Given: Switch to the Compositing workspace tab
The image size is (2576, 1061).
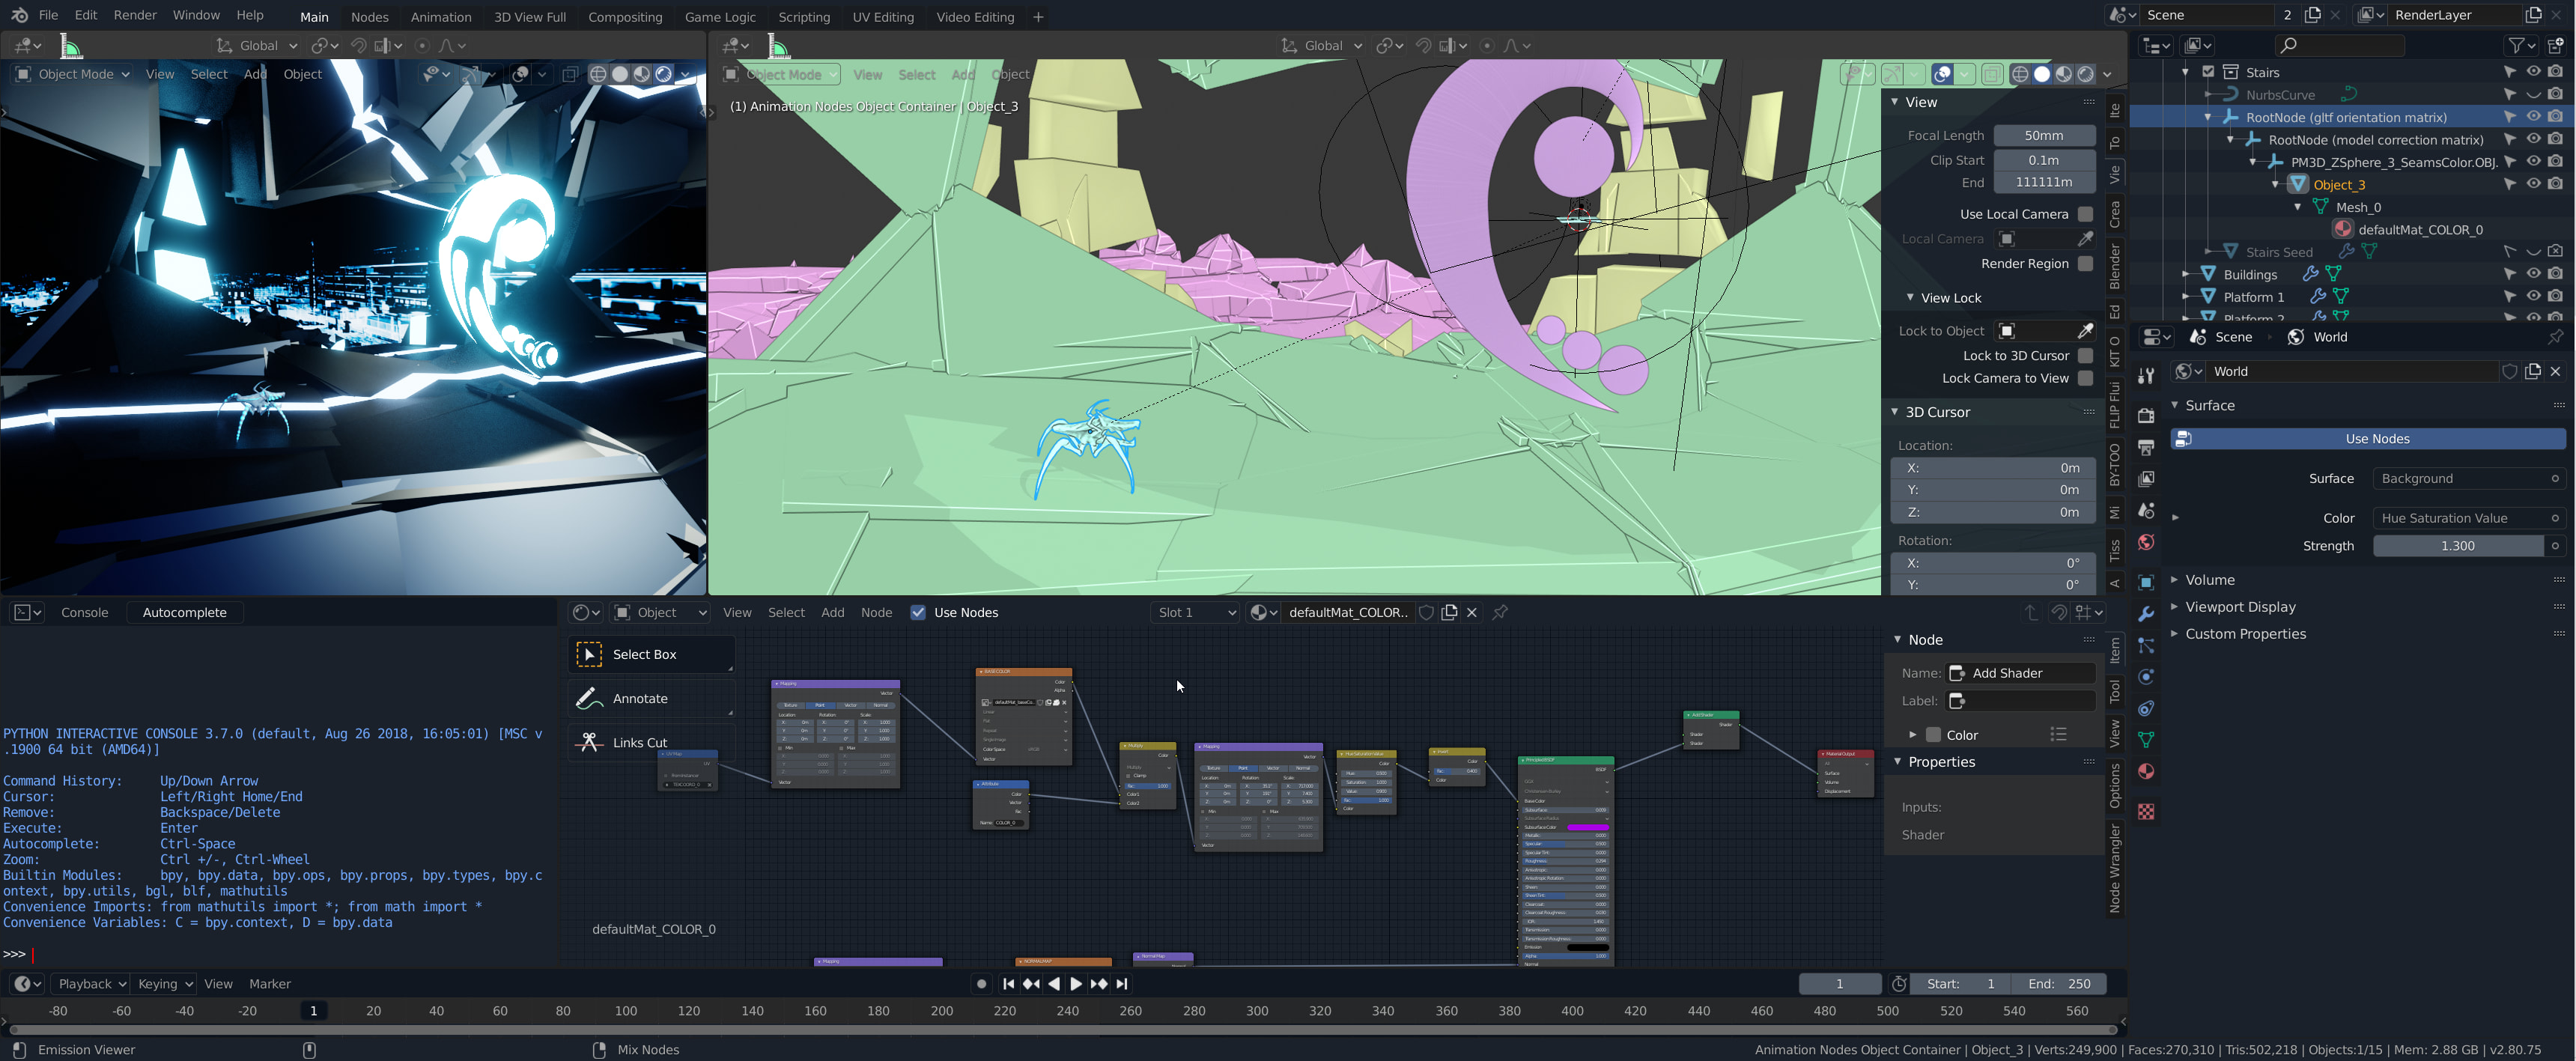Looking at the screenshot, I should click(624, 17).
